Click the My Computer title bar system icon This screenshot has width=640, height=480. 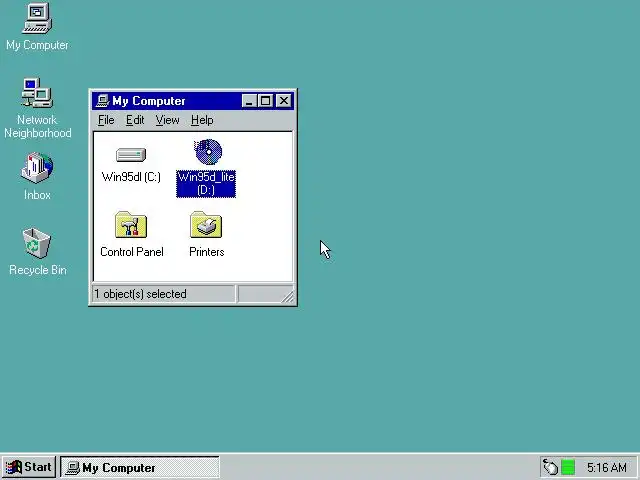(x=102, y=101)
